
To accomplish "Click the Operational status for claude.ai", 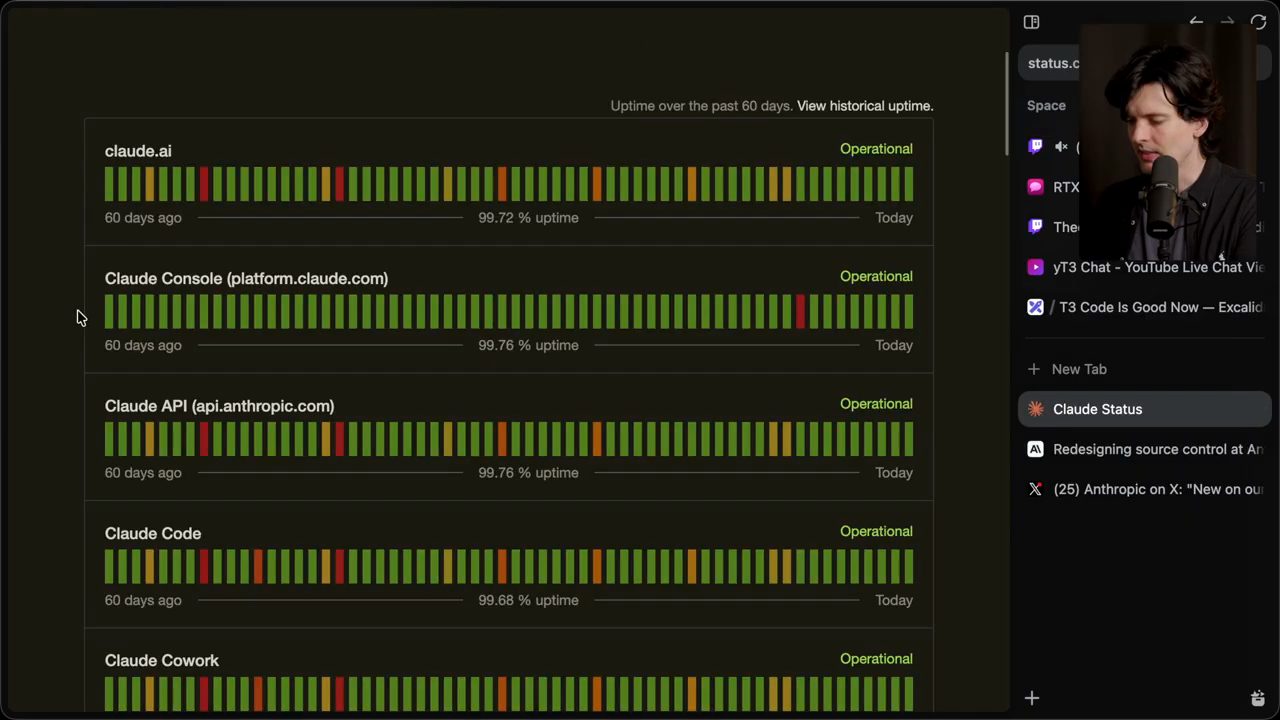I will pyautogui.click(x=876, y=149).
